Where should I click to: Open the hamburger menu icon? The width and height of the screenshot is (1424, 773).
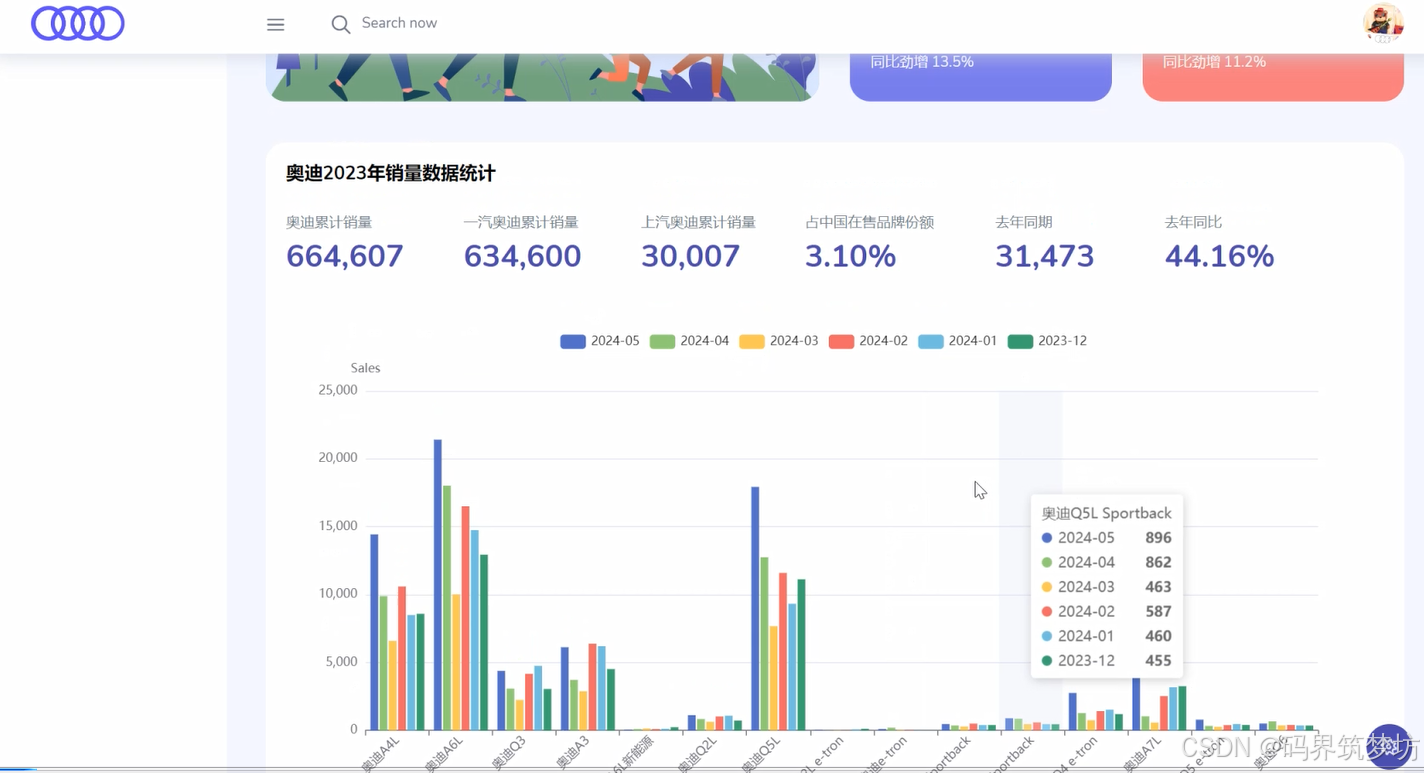276,24
